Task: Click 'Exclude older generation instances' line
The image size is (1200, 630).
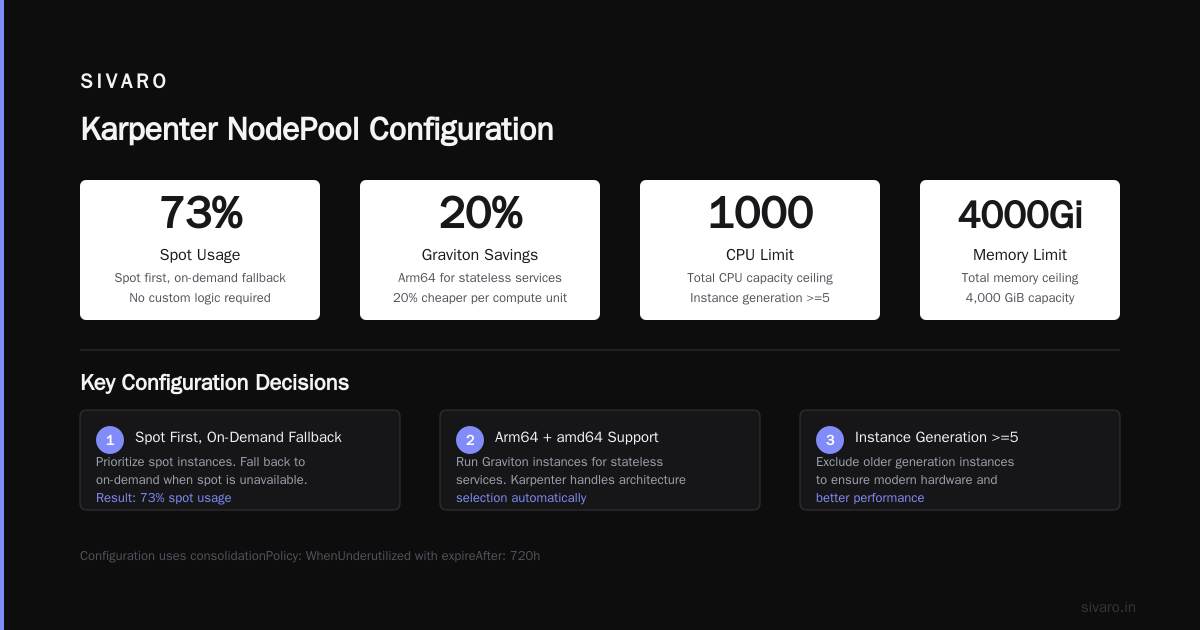Action: coord(915,462)
